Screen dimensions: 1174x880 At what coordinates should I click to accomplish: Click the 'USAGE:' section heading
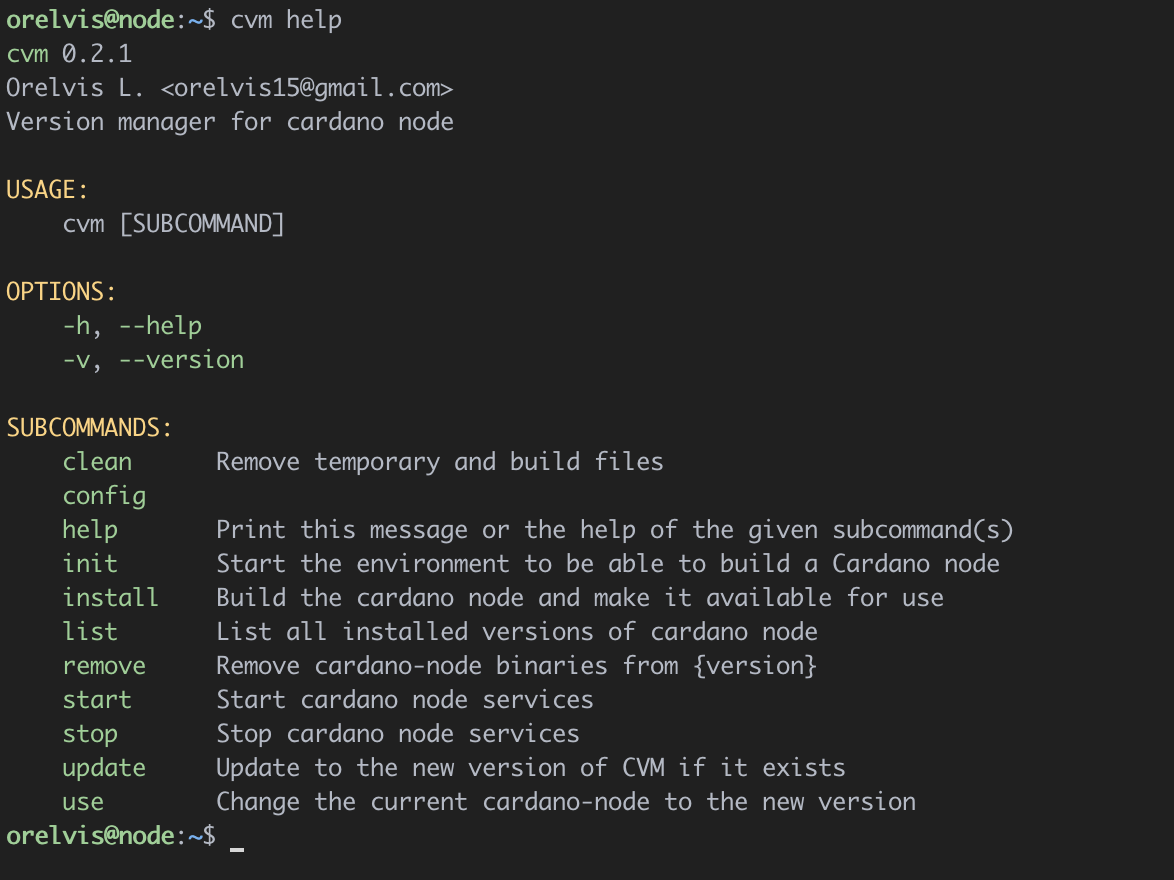[48, 190]
